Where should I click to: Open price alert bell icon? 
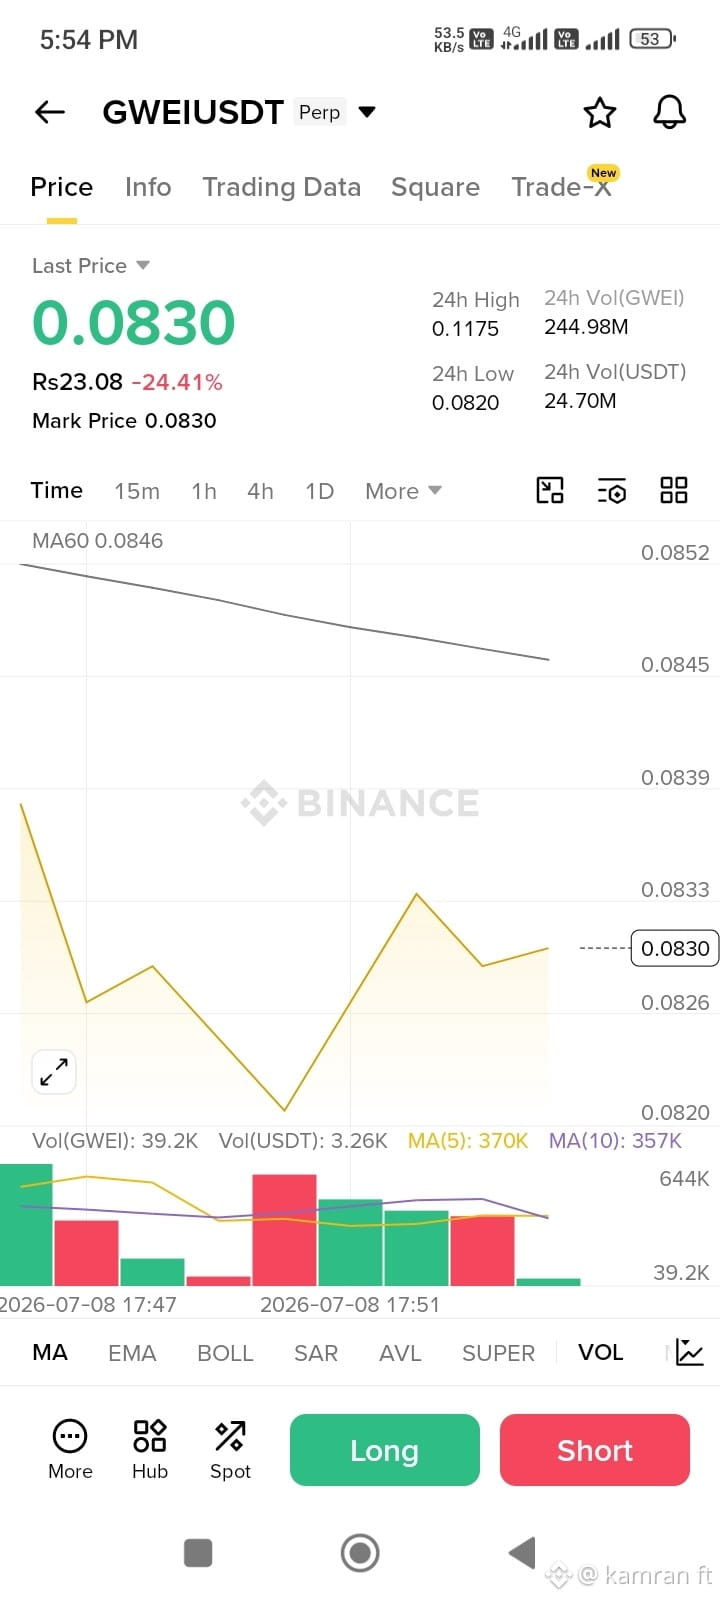(x=670, y=112)
